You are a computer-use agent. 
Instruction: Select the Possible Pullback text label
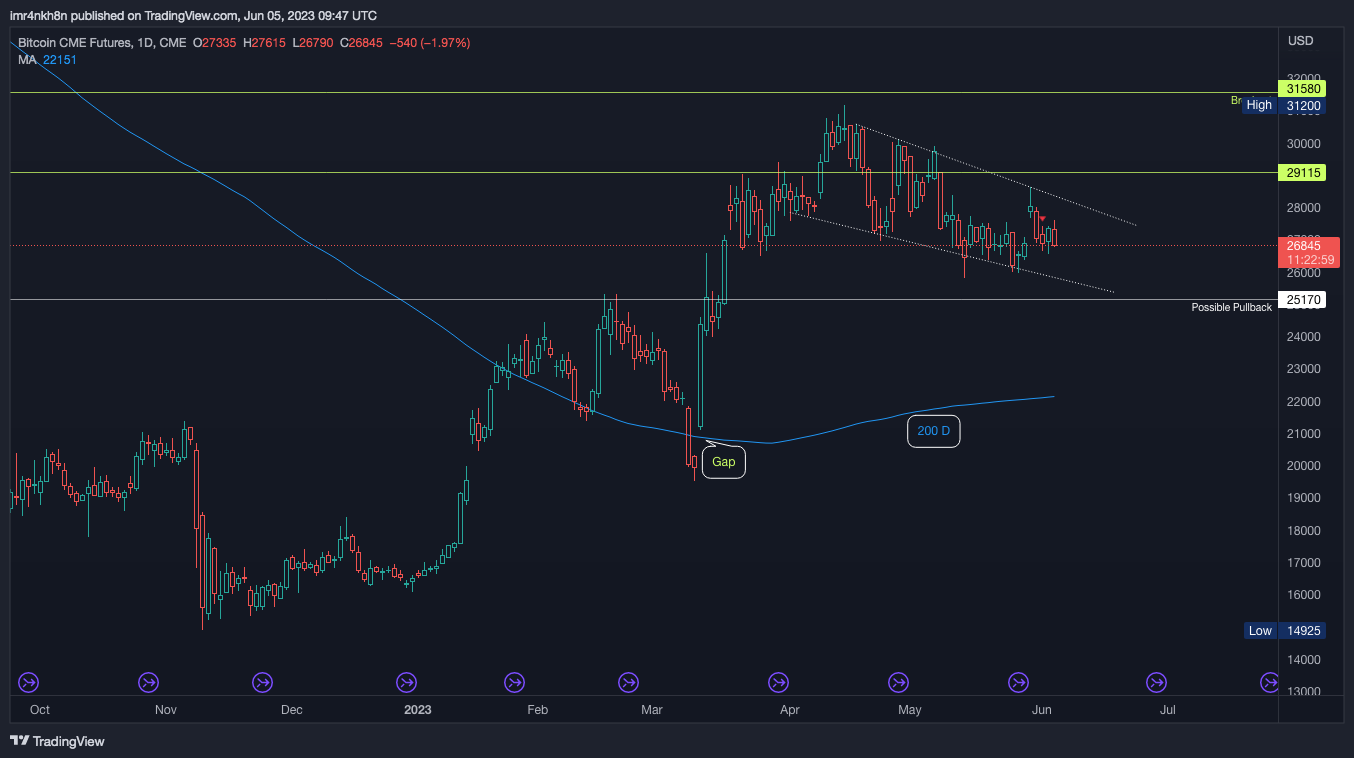1231,307
